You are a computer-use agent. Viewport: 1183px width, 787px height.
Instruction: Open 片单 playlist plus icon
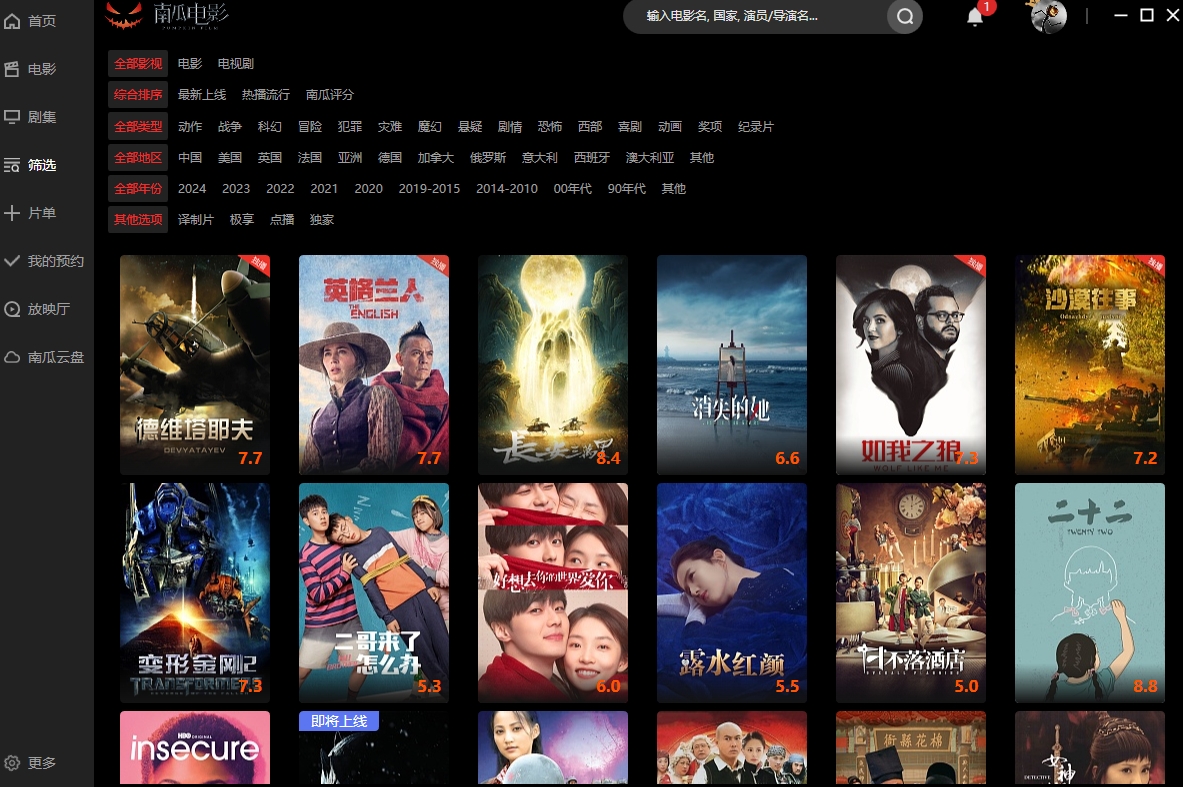(x=12, y=213)
